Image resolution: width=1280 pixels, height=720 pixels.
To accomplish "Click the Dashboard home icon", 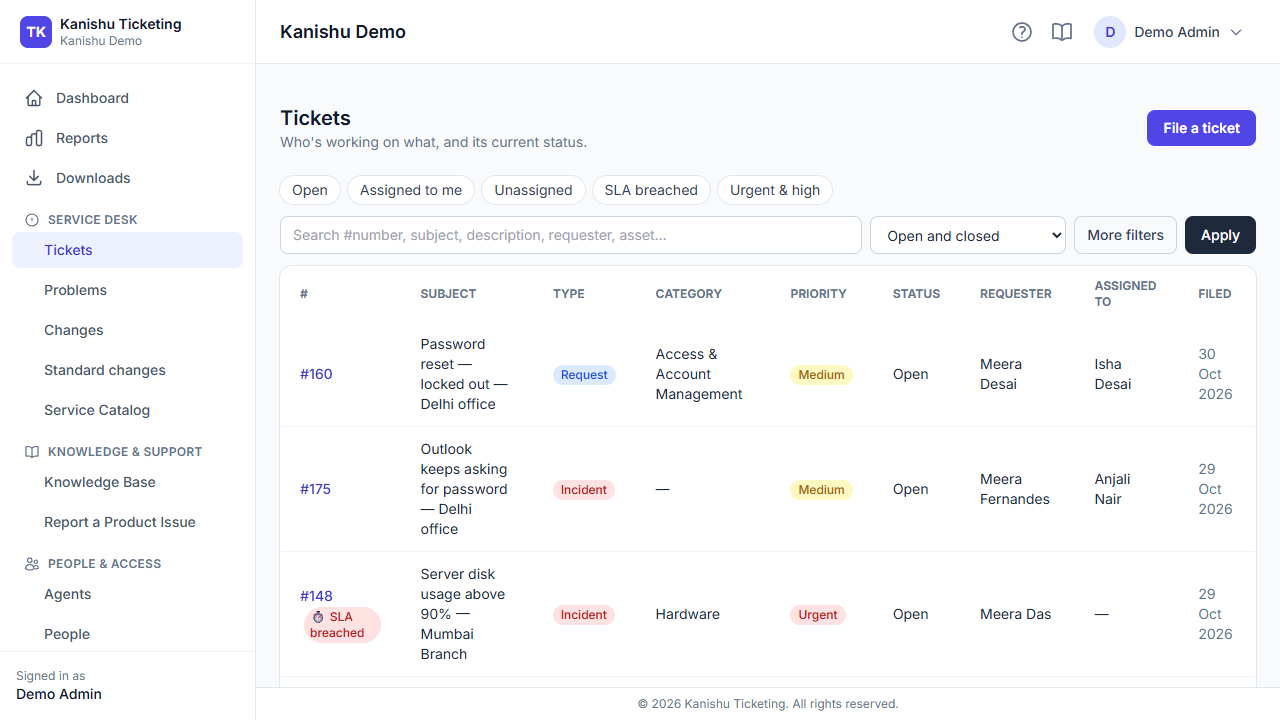I will tap(34, 98).
